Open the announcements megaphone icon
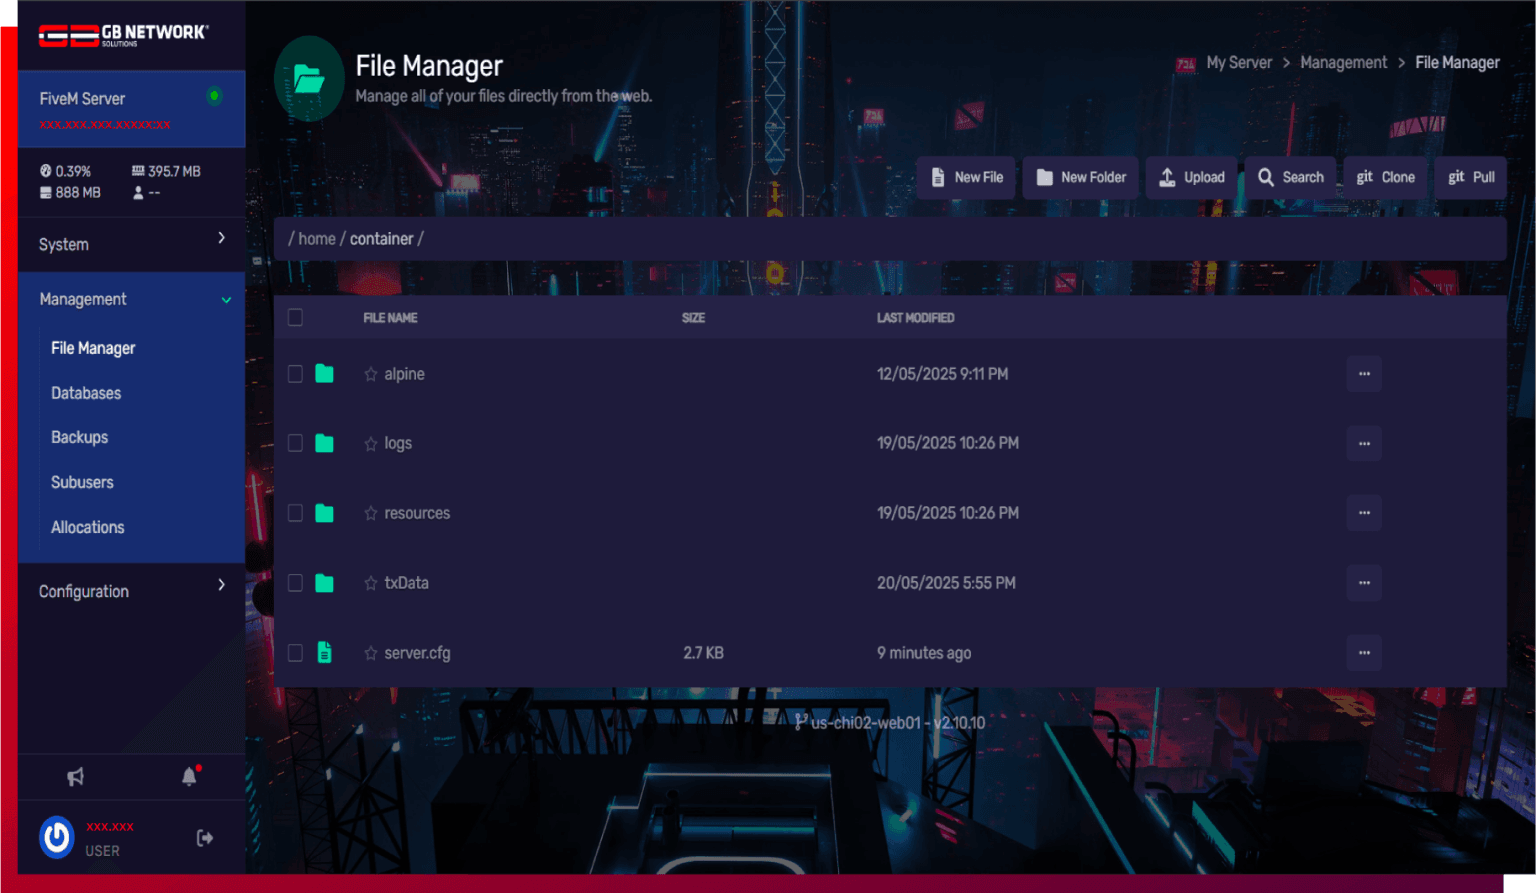The width and height of the screenshot is (1536, 893). tap(75, 777)
